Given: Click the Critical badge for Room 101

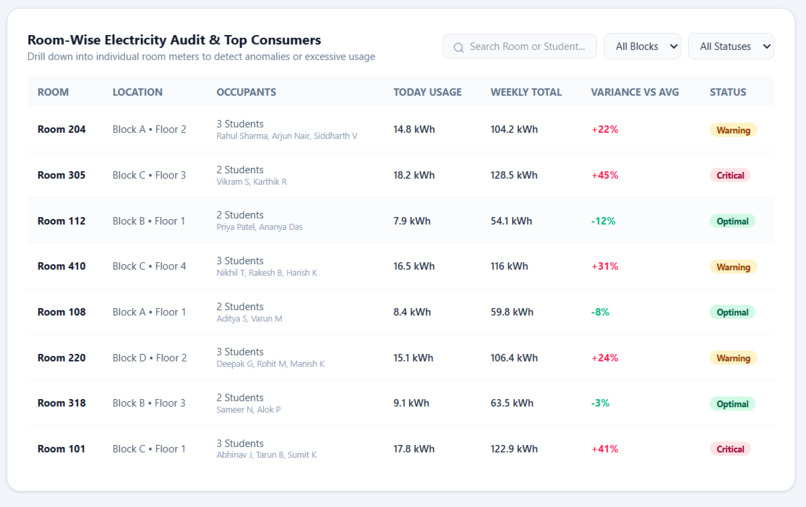Looking at the screenshot, I should click(x=730, y=449).
